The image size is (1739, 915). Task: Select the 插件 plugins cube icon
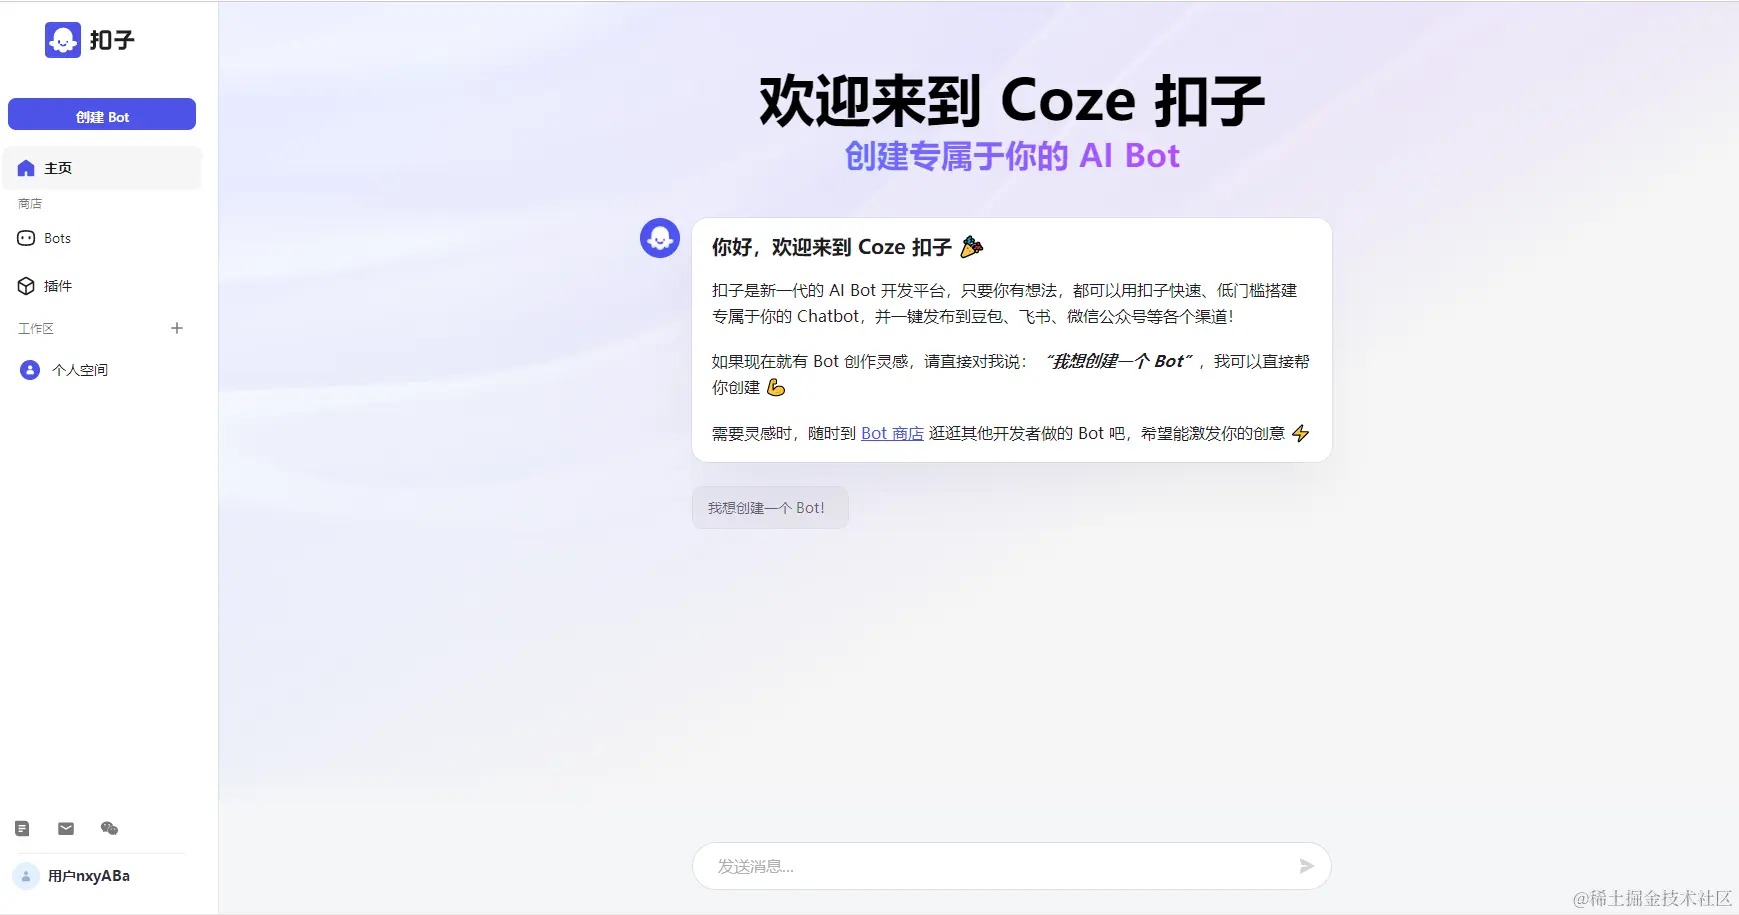[x=26, y=285]
